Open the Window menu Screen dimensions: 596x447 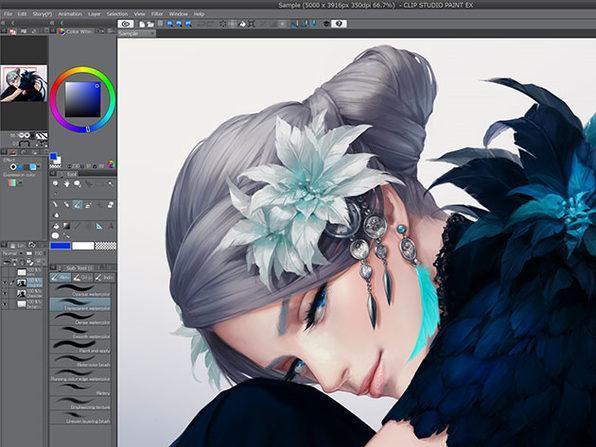point(178,14)
